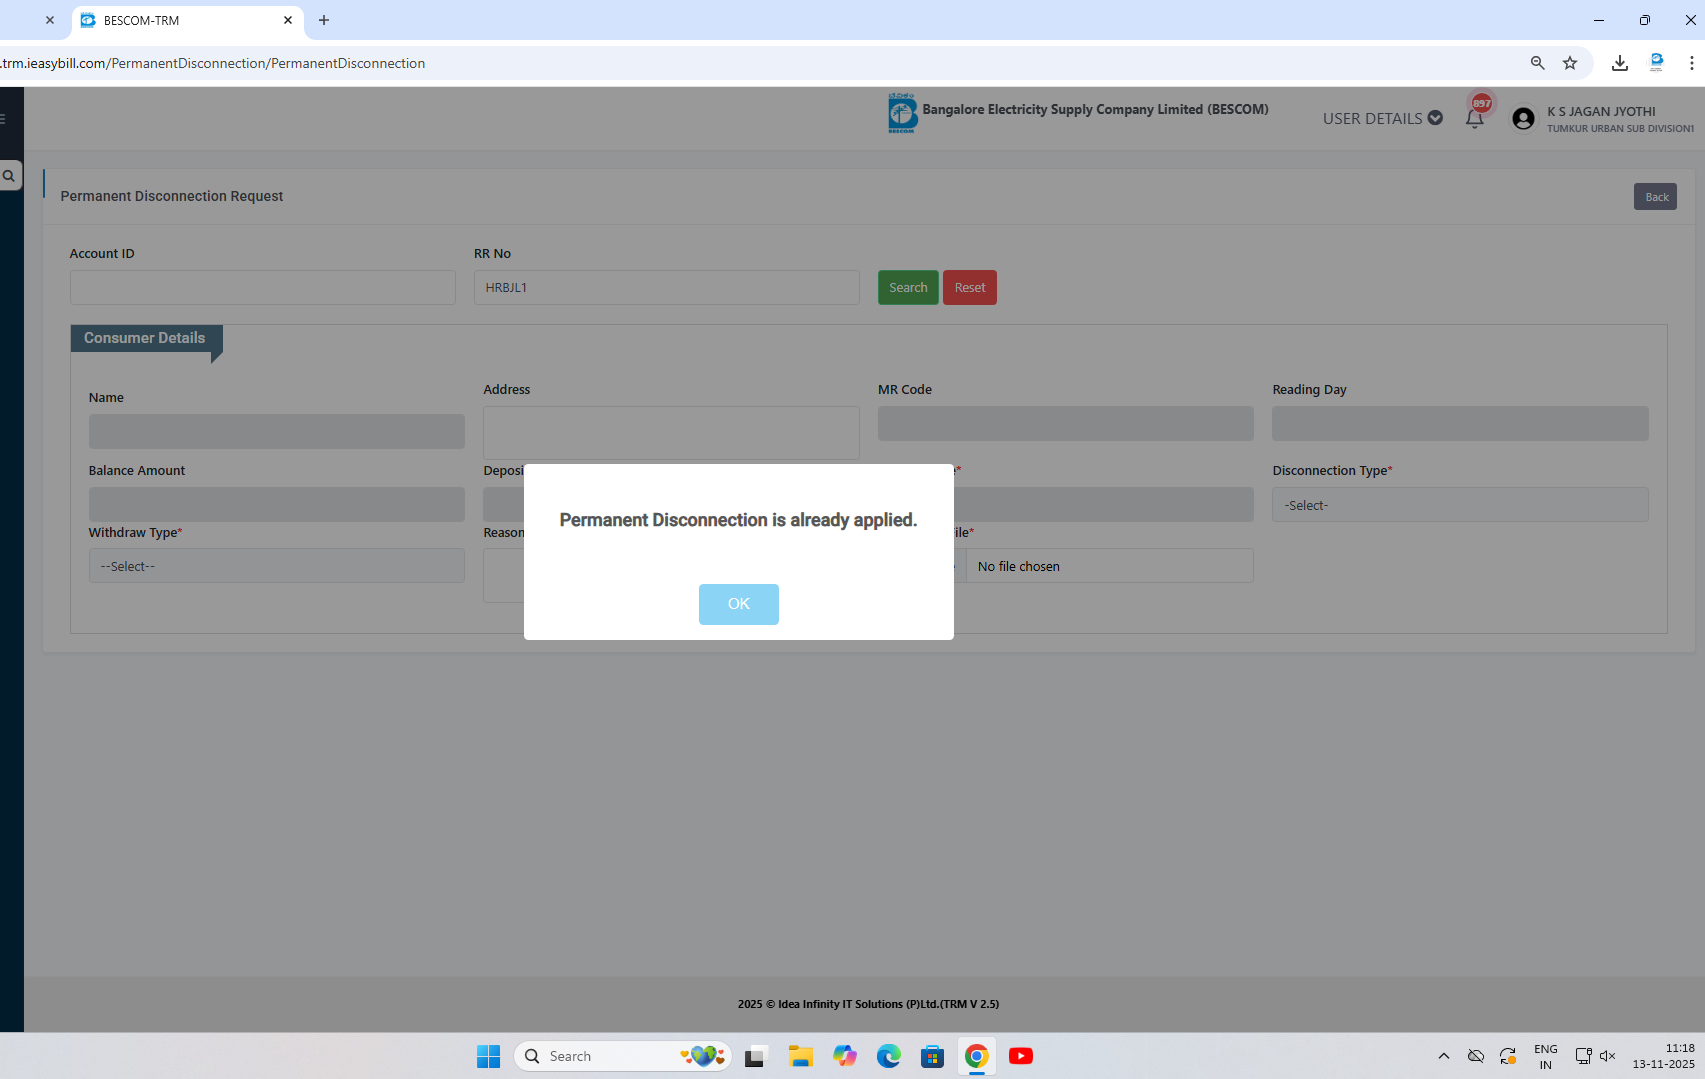The image size is (1705, 1079).
Task: Bookmark this page with the star icon
Action: click(x=1570, y=63)
